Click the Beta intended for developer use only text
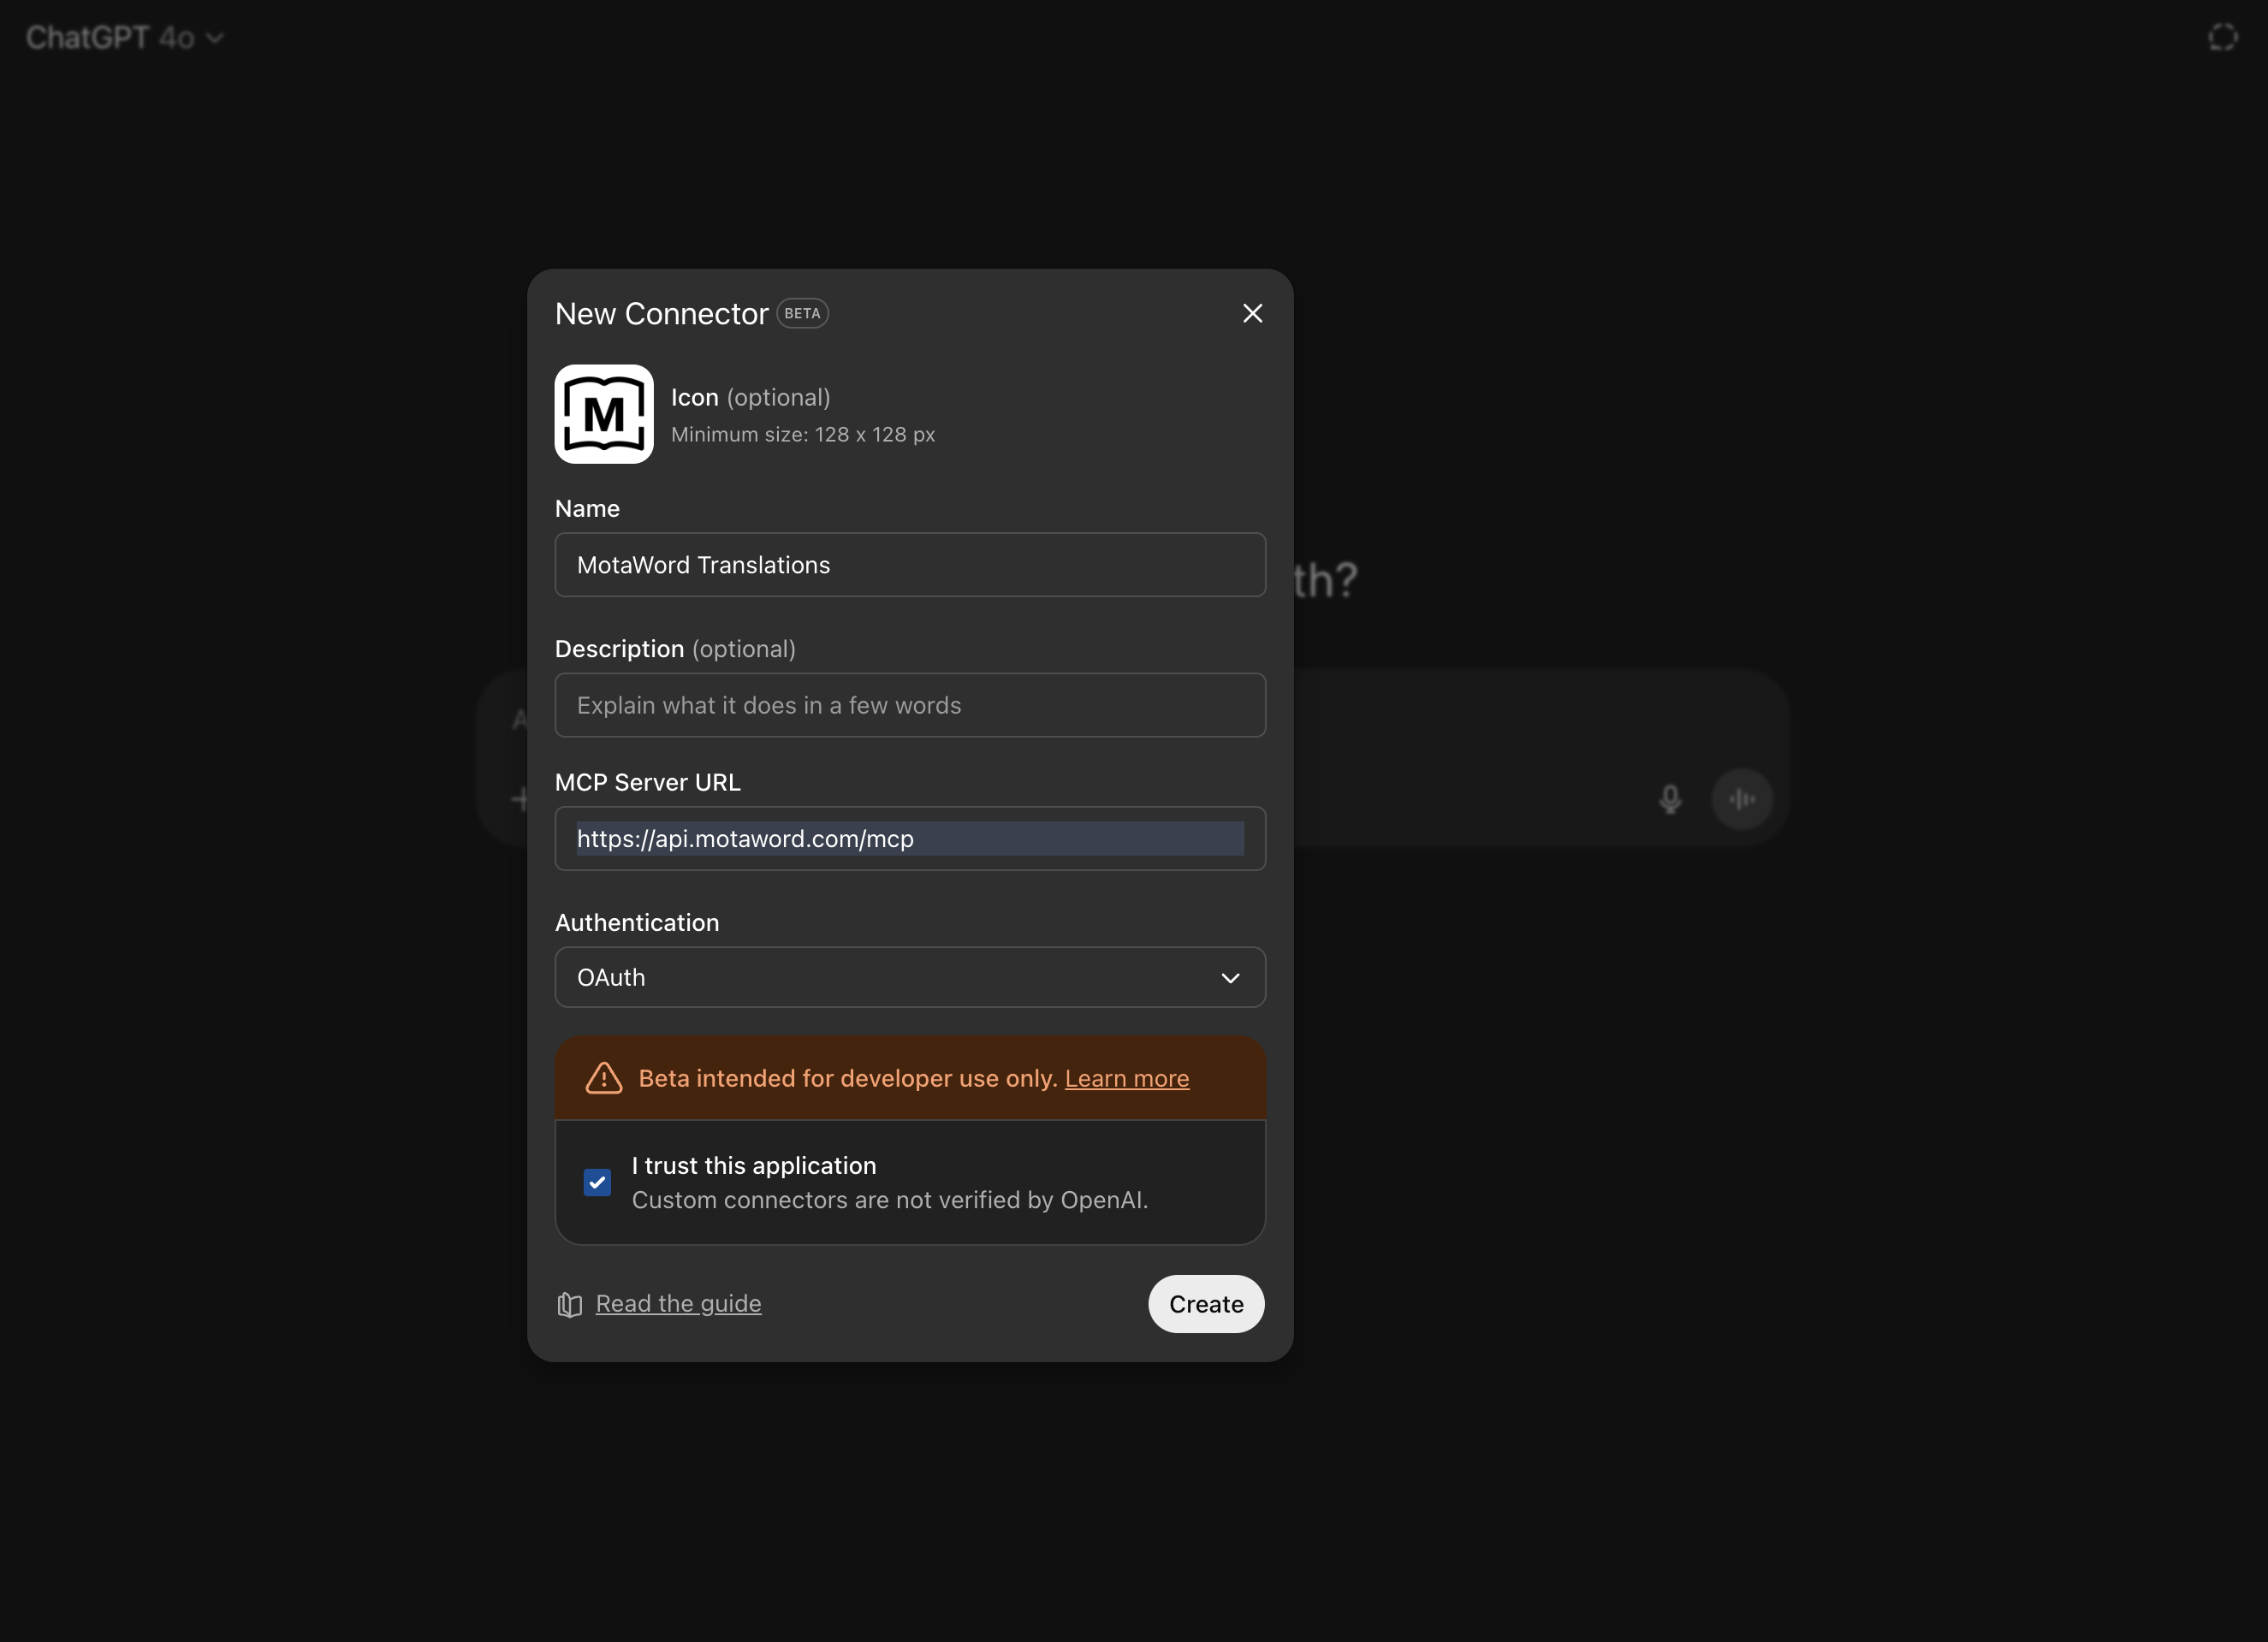Screen dimensions: 2268x1642 pyautogui.click(x=848, y=1078)
